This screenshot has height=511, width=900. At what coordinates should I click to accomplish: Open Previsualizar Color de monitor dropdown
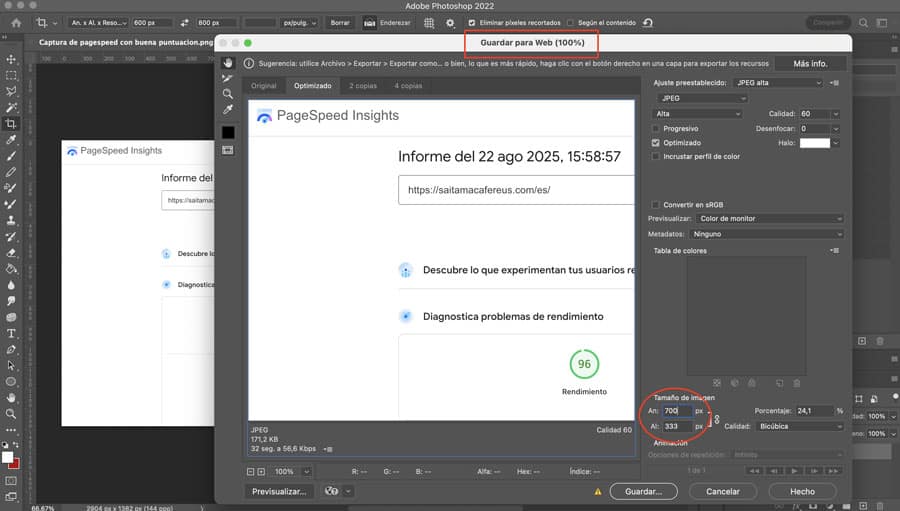[770, 219]
